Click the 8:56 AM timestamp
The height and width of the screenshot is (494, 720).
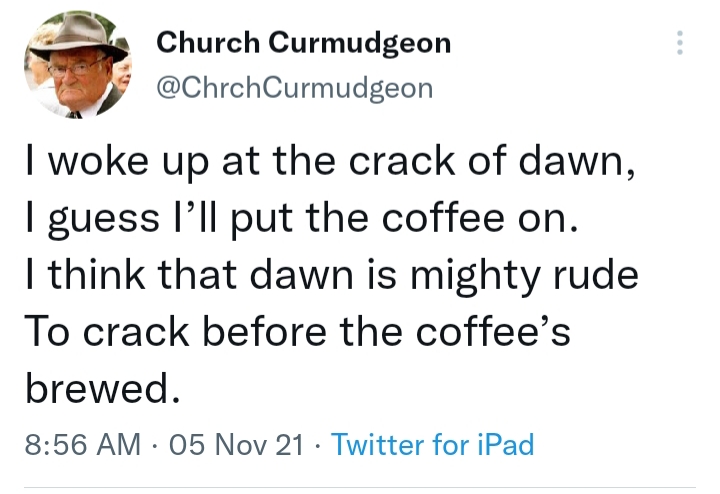[81, 444]
